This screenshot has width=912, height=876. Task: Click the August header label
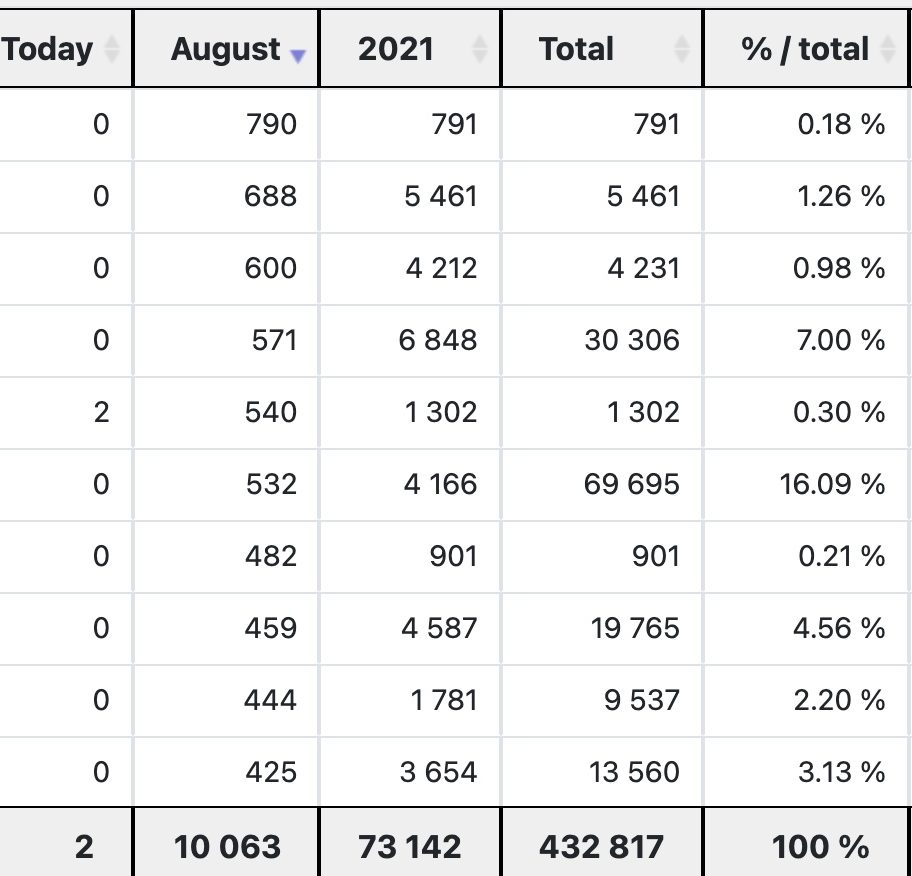226,50
